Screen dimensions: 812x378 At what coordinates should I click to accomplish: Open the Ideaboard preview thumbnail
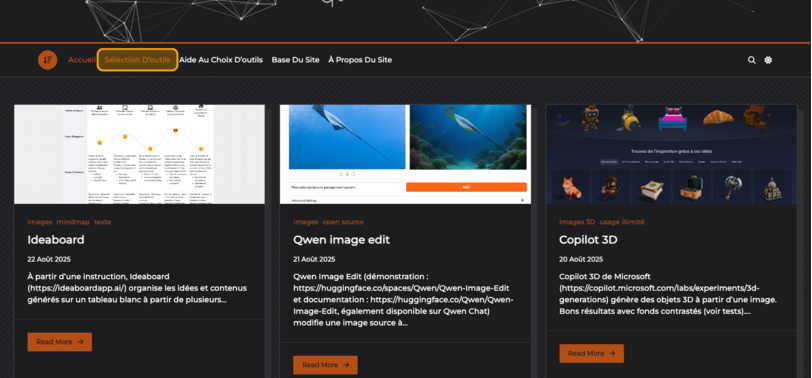(139, 154)
